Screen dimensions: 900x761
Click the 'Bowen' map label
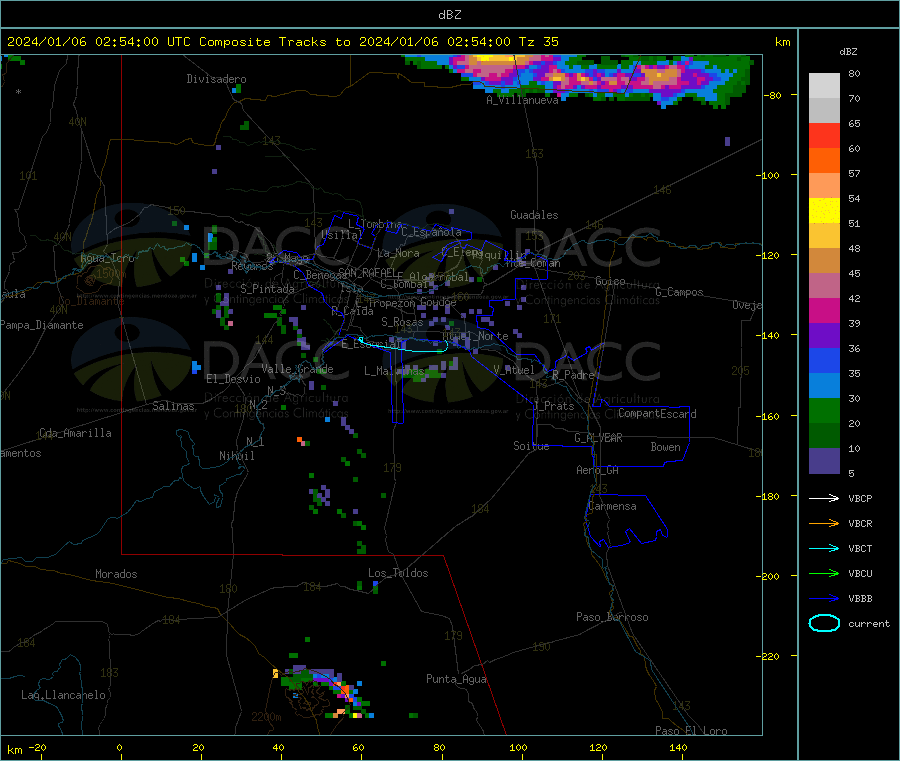665,447
